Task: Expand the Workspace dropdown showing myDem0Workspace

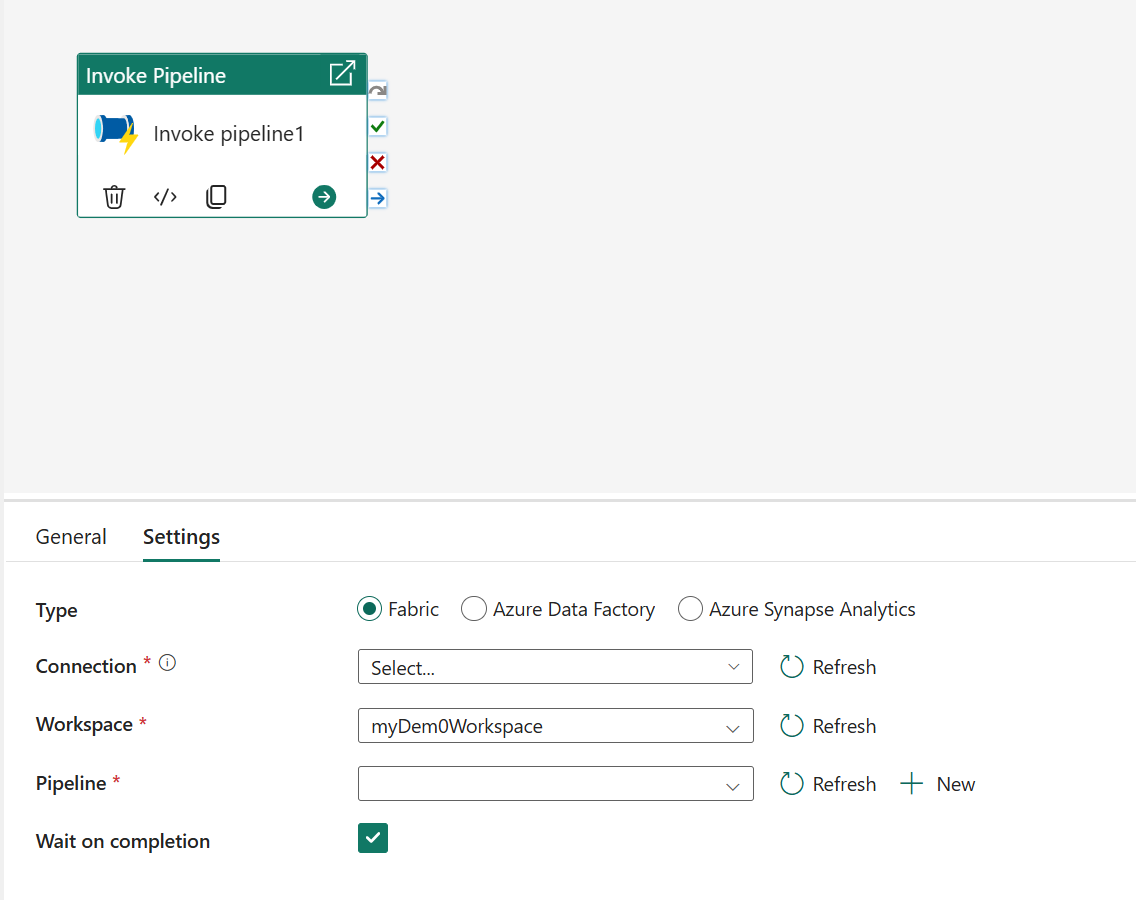Action: [x=555, y=726]
